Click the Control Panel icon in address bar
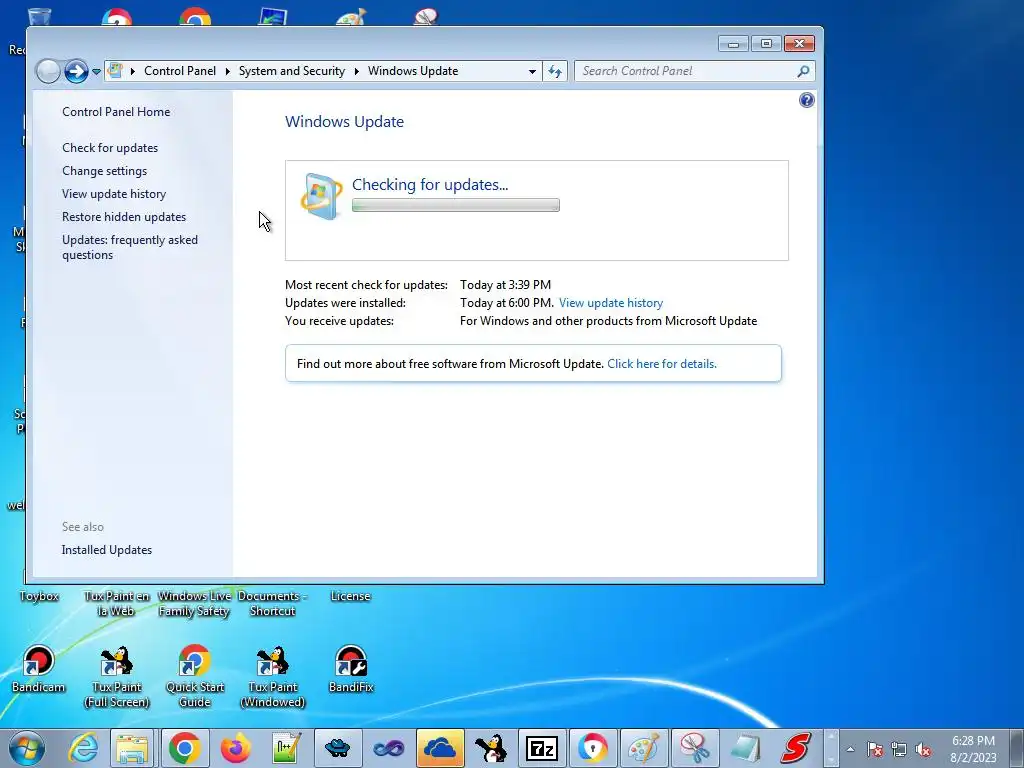 coord(115,71)
